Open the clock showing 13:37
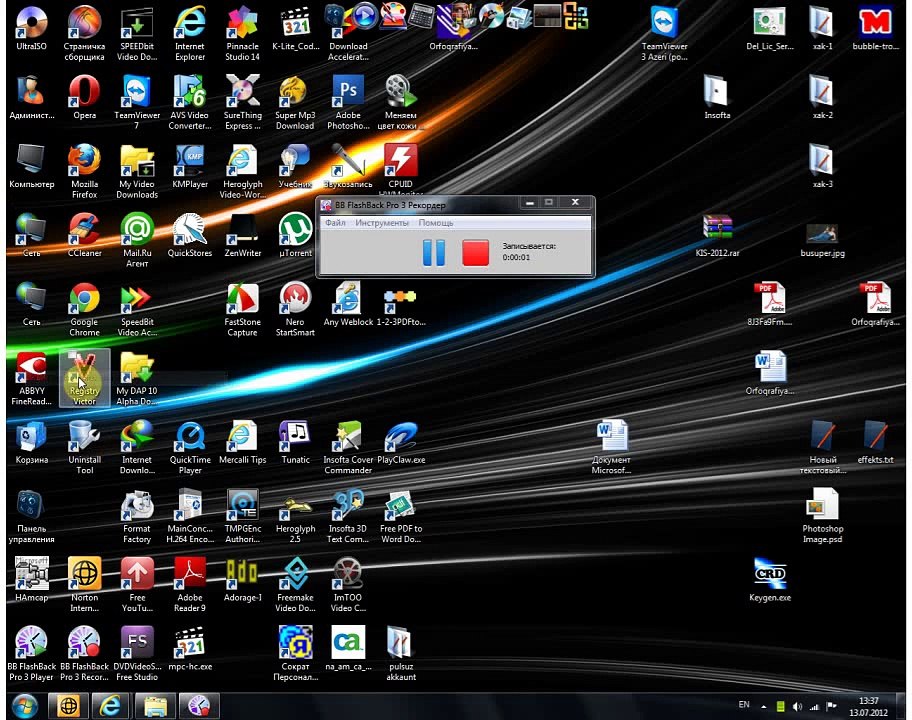Viewport: 912px width, 720px height. click(868, 707)
